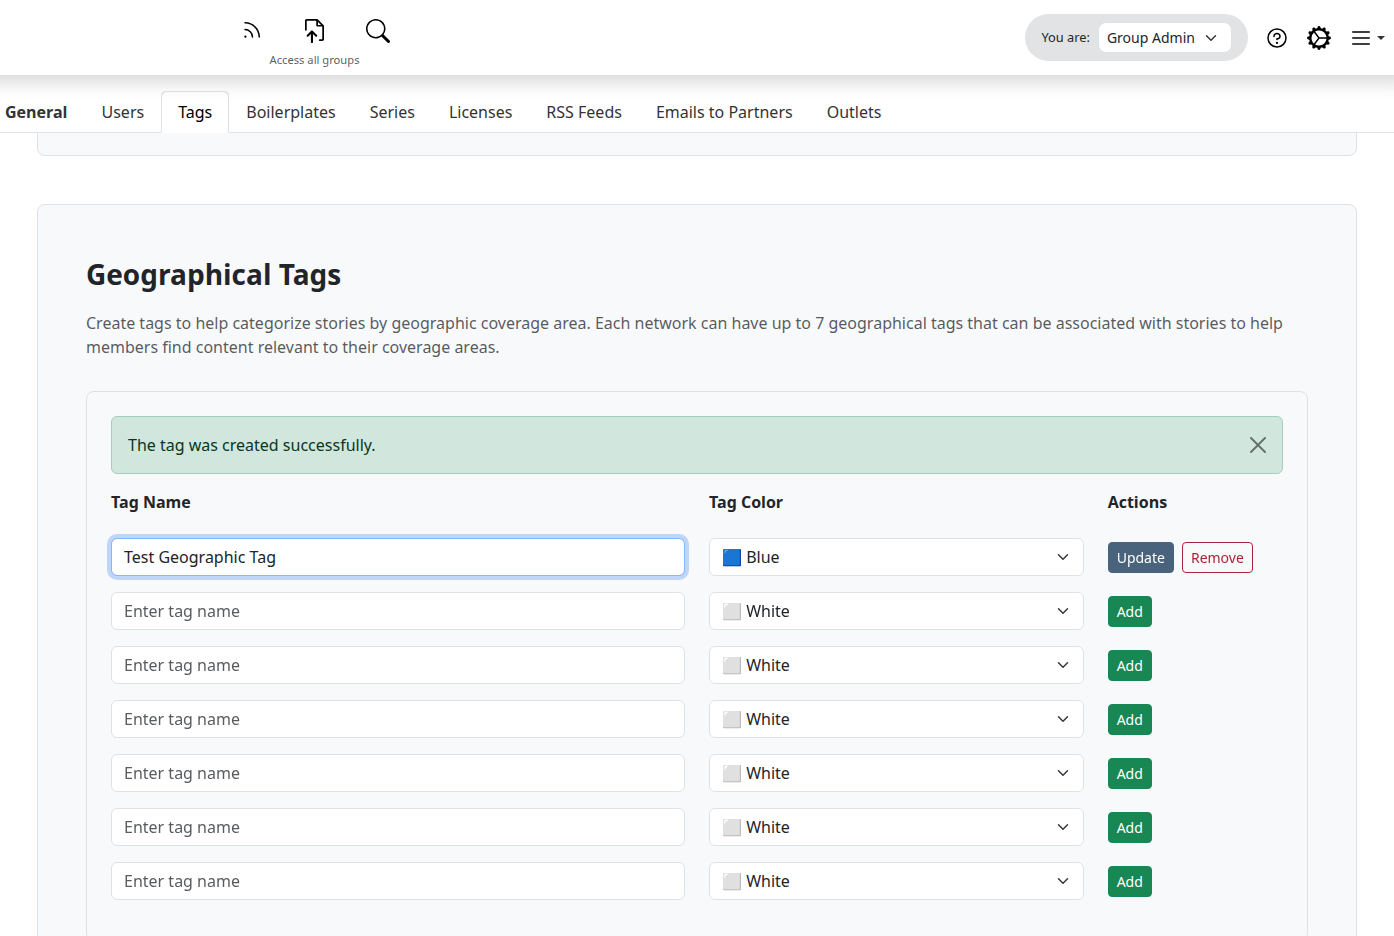Screen dimensions: 1394x936
Task: Click the Actions column header
Action: (1137, 502)
